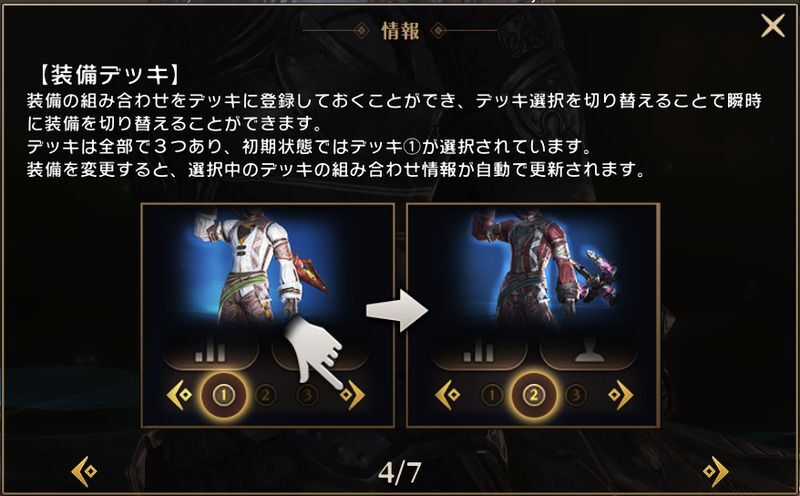Select deck 3 in right preview
The width and height of the screenshot is (800, 496).
(x=576, y=394)
